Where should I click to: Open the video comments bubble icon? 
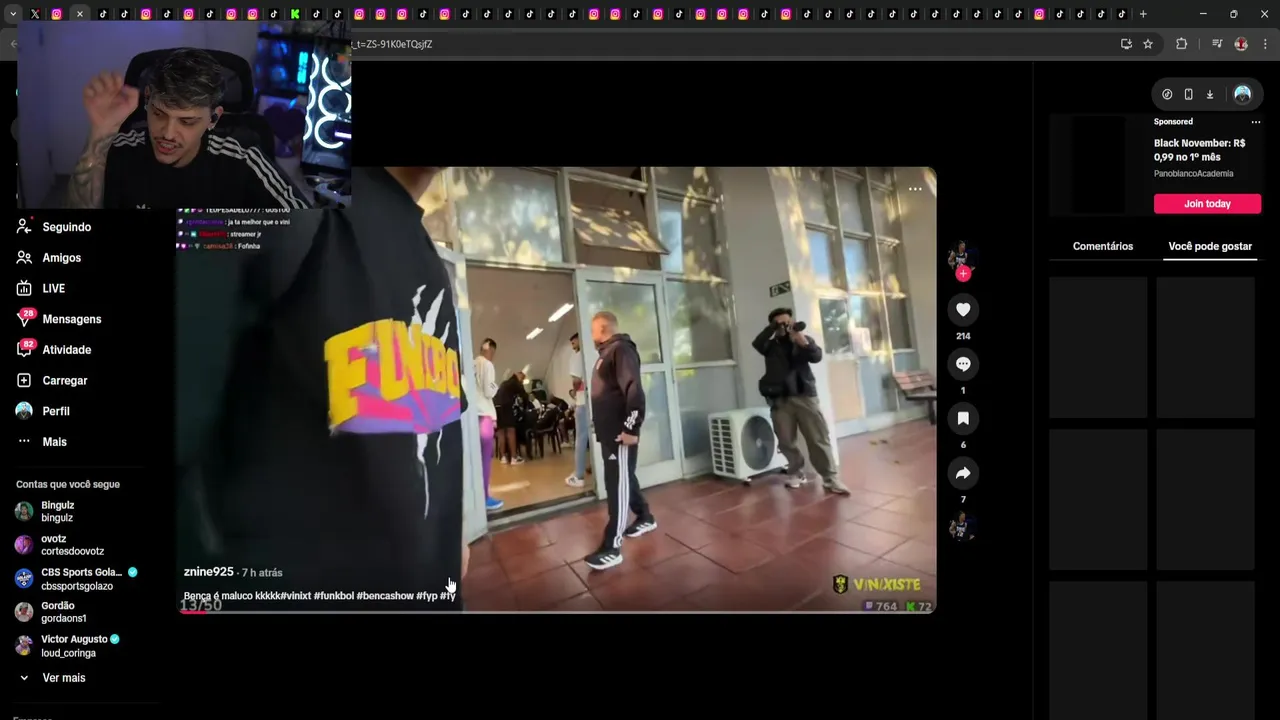(963, 364)
